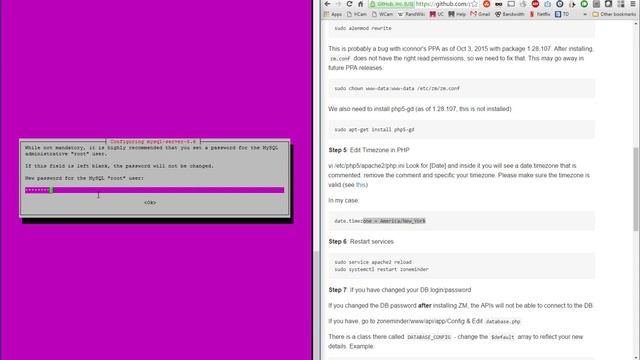This screenshot has width=640, height=360.
Task: Click the green GitHub, Inc. security badge
Action: 391,4
